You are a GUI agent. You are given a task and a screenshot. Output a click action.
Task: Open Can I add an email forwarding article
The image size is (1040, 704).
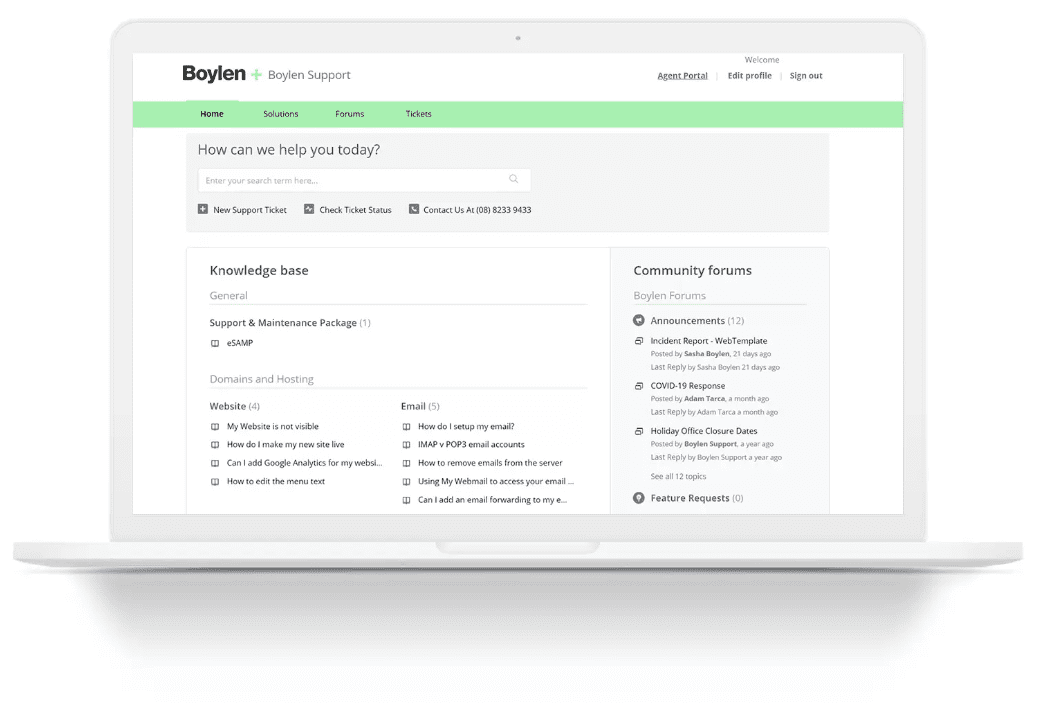coord(492,500)
